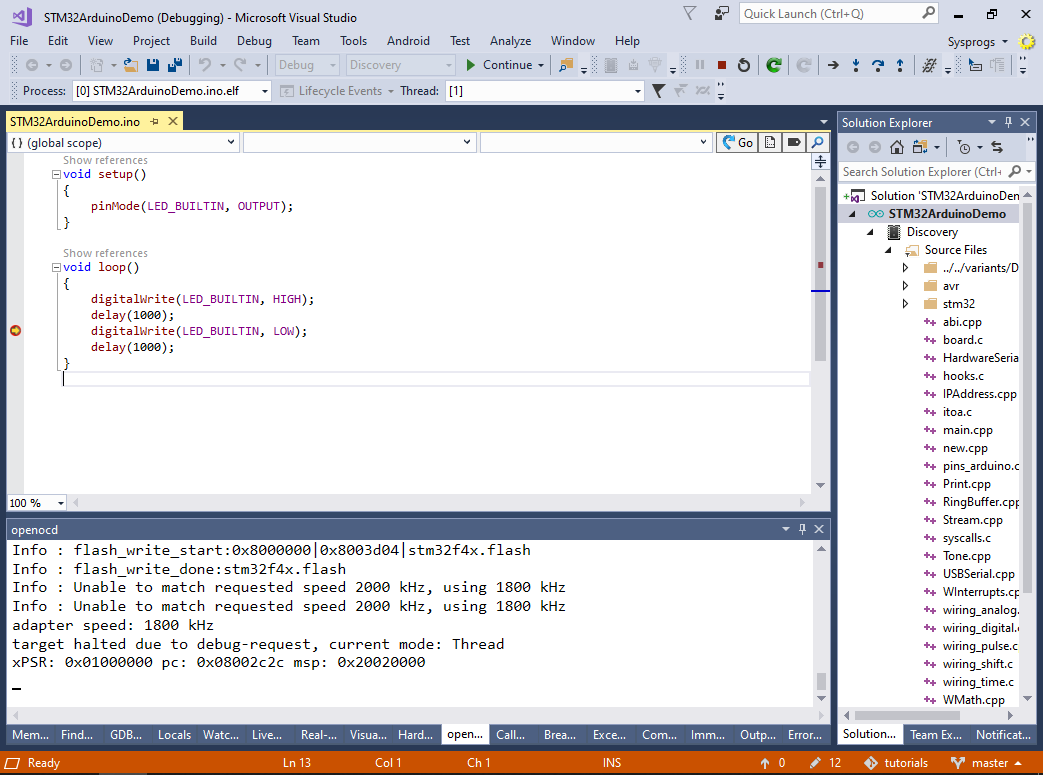Click Show references above void loop()
This screenshot has height=775, width=1043.
(x=105, y=253)
